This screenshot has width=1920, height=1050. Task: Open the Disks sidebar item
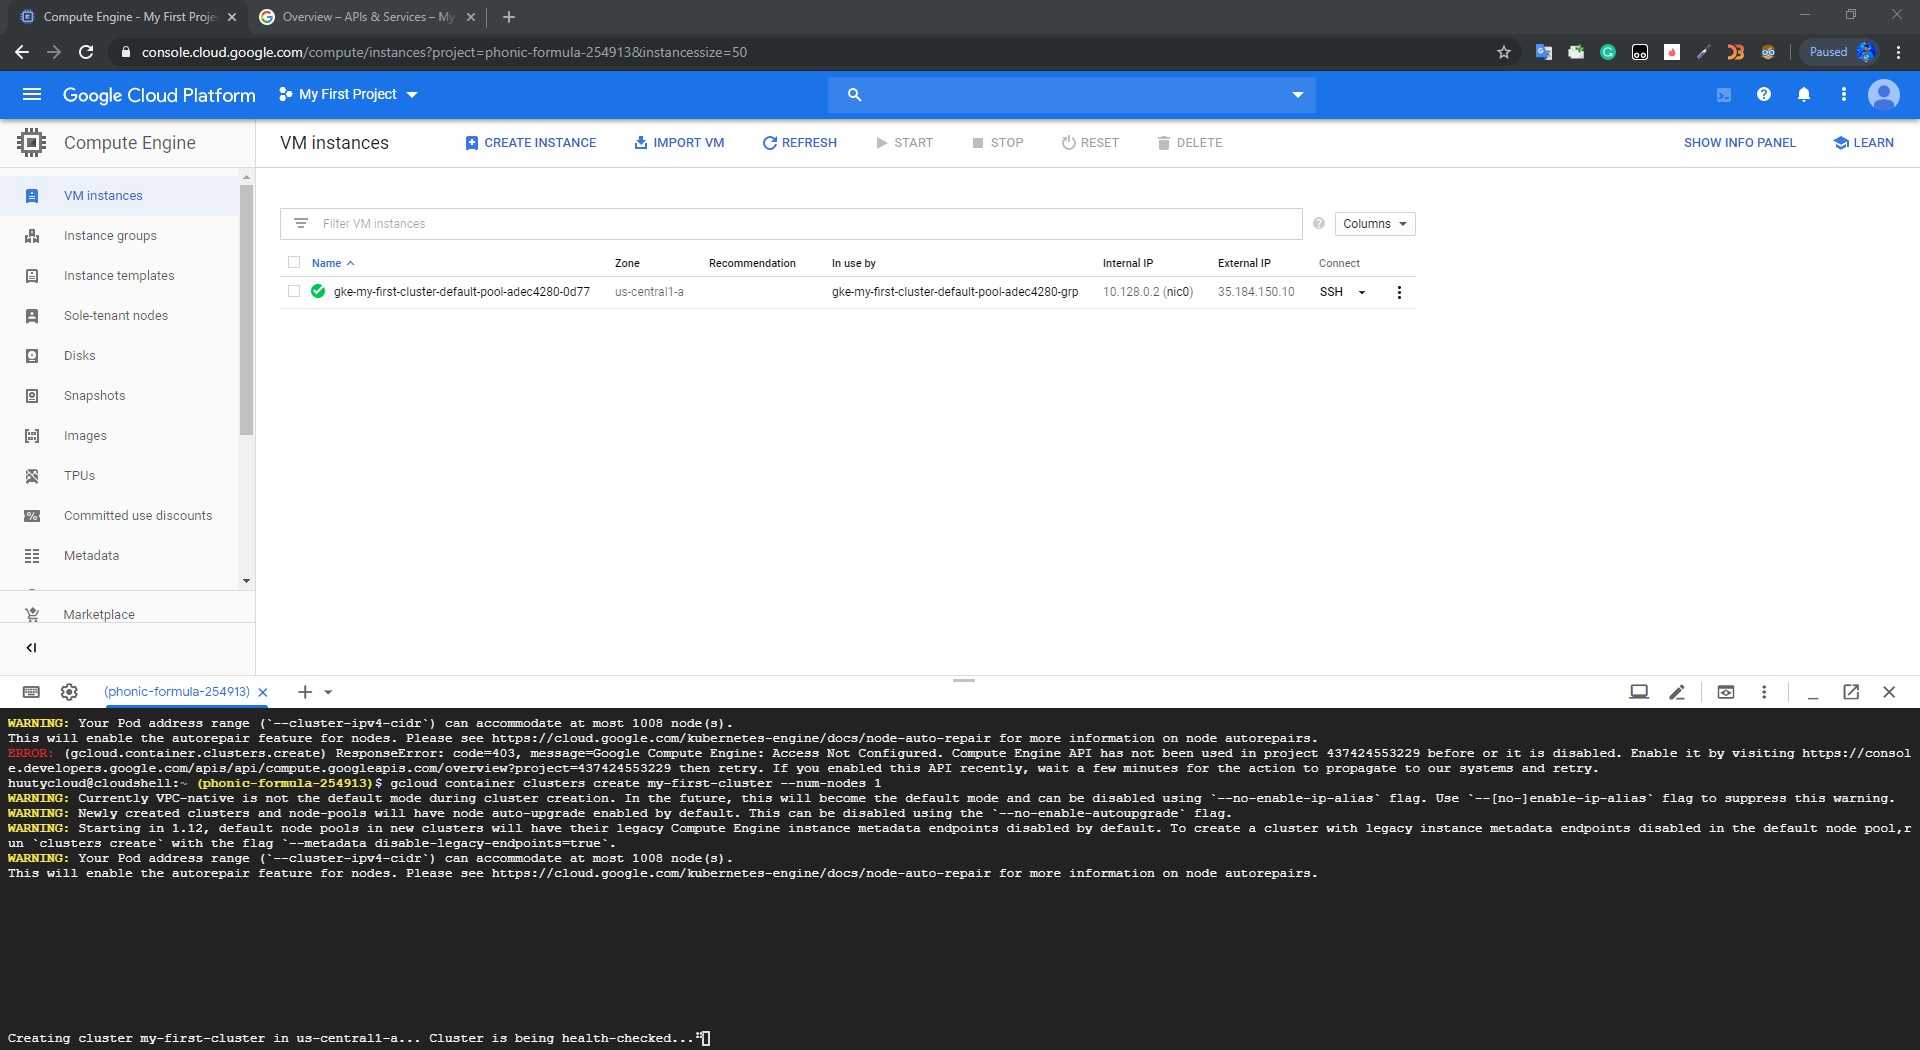coord(79,356)
